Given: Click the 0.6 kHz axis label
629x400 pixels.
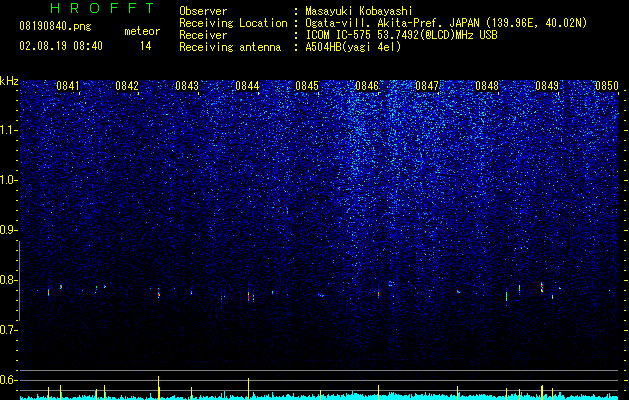Looking at the screenshot, I should pyautogui.click(x=8, y=380).
